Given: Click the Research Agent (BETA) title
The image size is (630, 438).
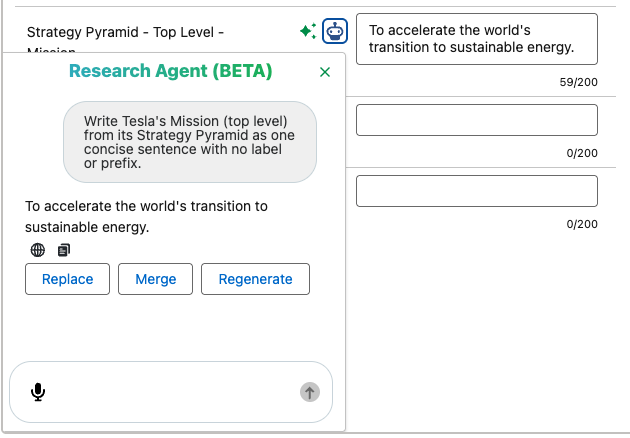Looking at the screenshot, I should (171, 71).
